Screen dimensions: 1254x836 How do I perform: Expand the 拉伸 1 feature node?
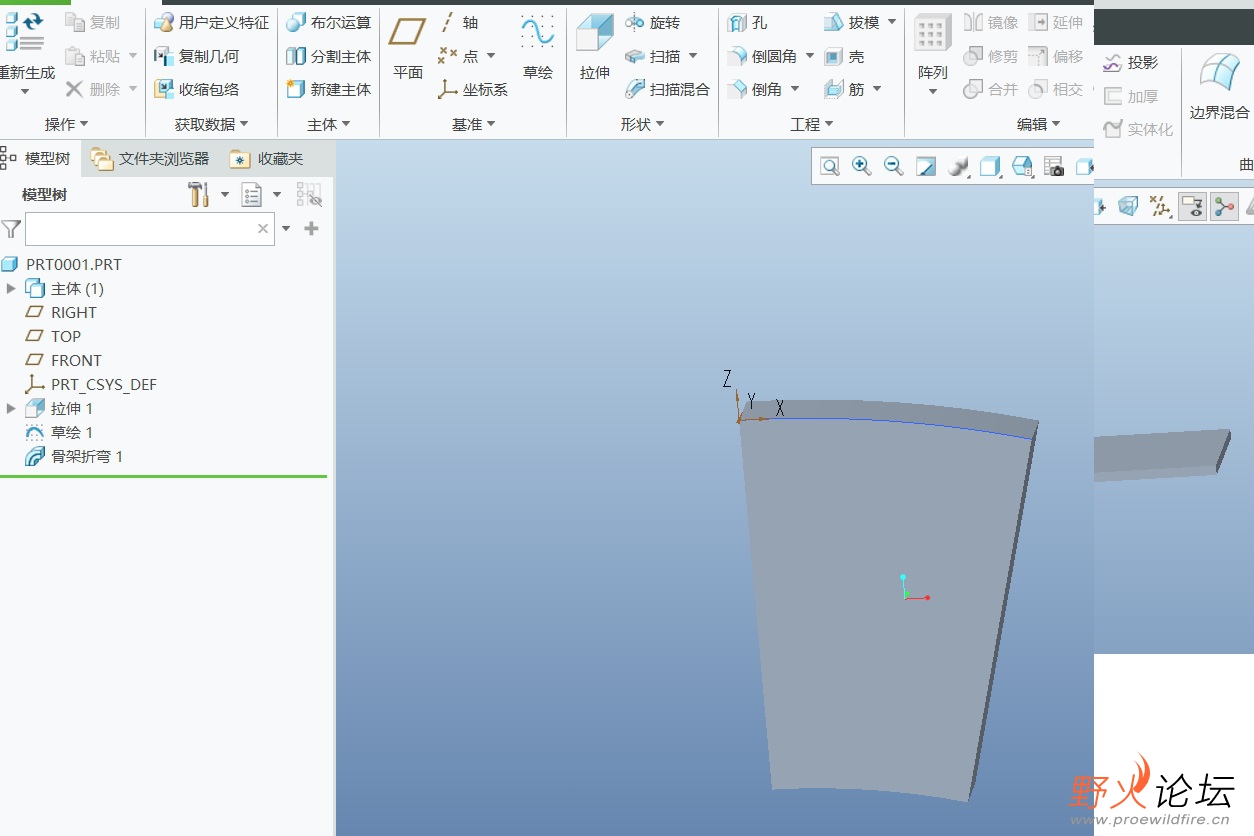point(11,409)
